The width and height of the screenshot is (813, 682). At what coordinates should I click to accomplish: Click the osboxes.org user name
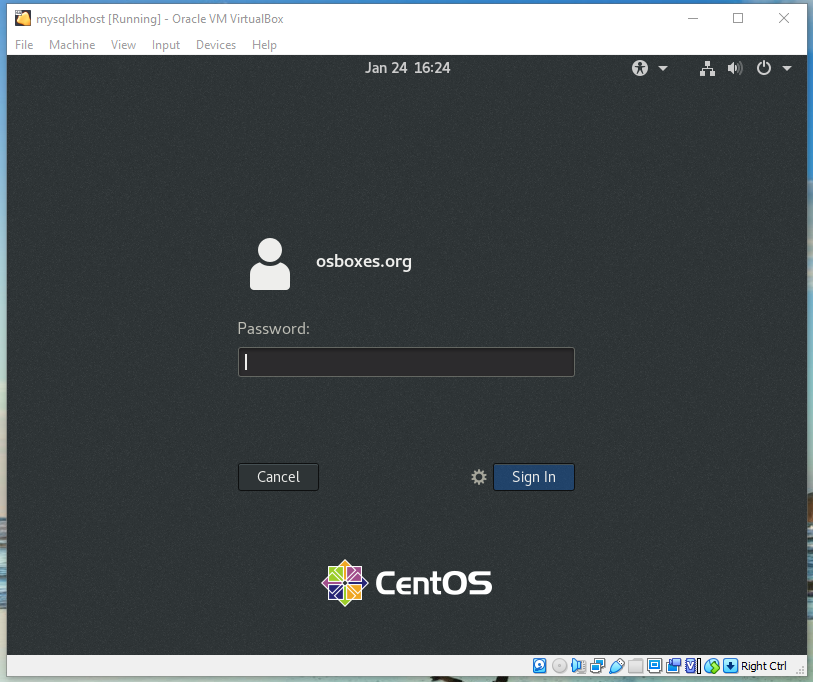pos(363,261)
